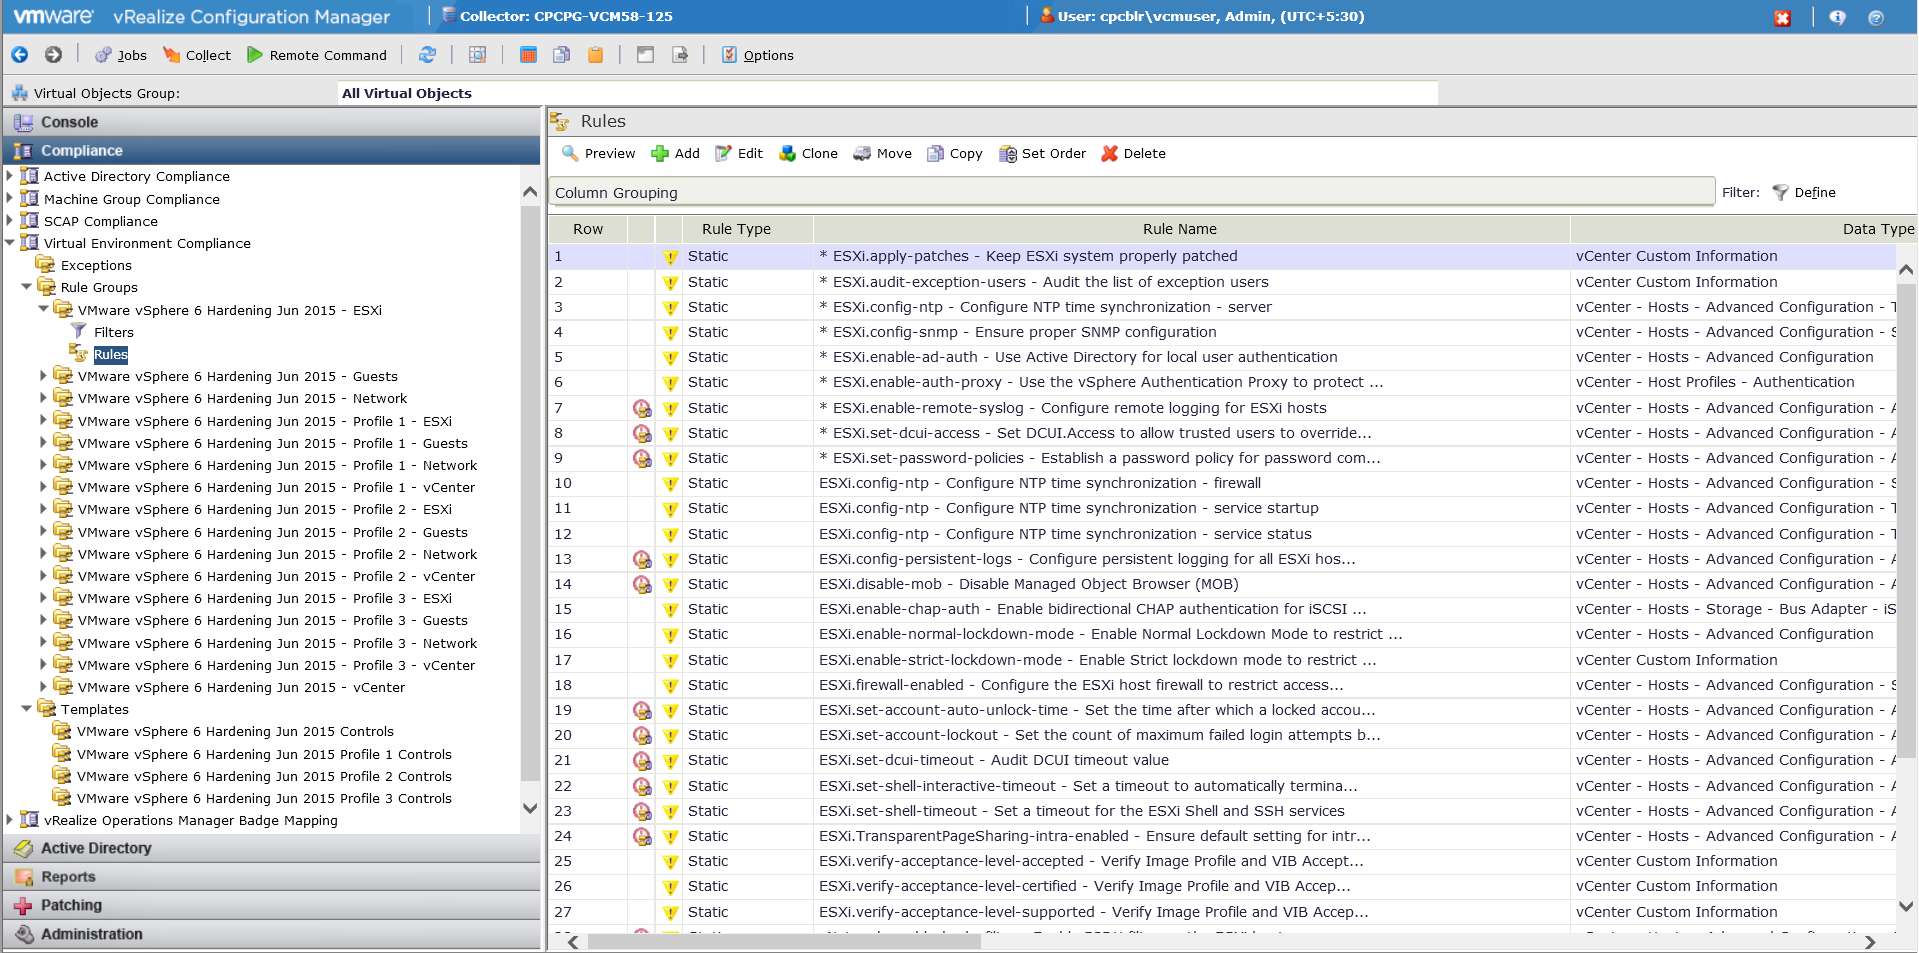Open the Patching panel section
Viewport: 1919px width, 953px height.
click(272, 905)
